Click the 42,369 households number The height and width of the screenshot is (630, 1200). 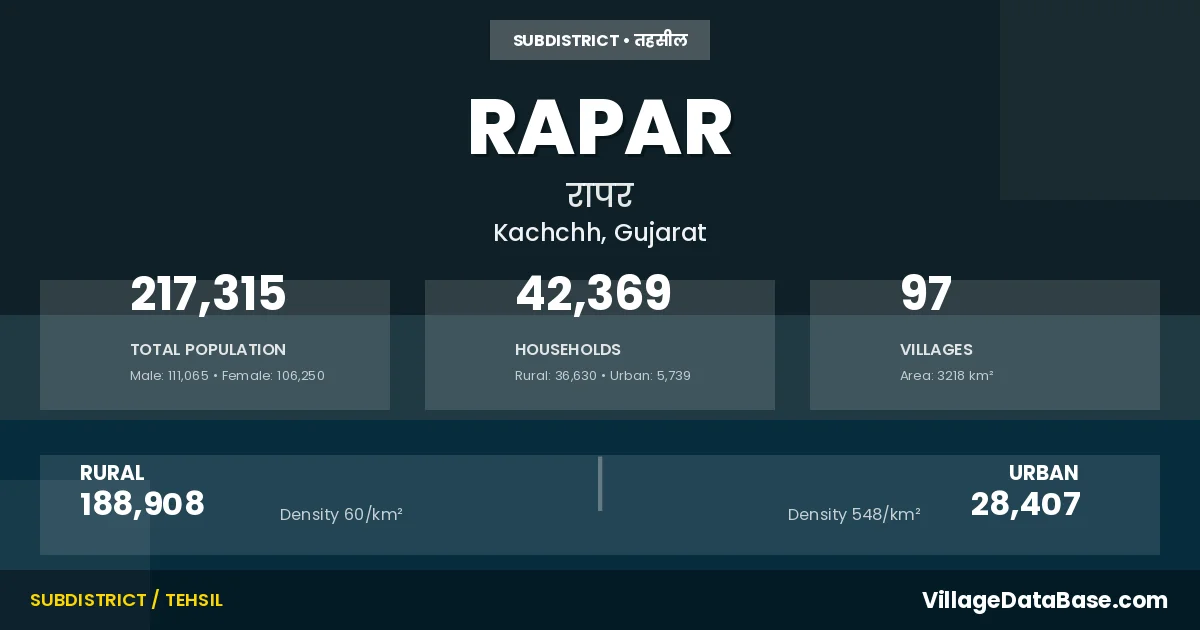pyautogui.click(x=593, y=294)
